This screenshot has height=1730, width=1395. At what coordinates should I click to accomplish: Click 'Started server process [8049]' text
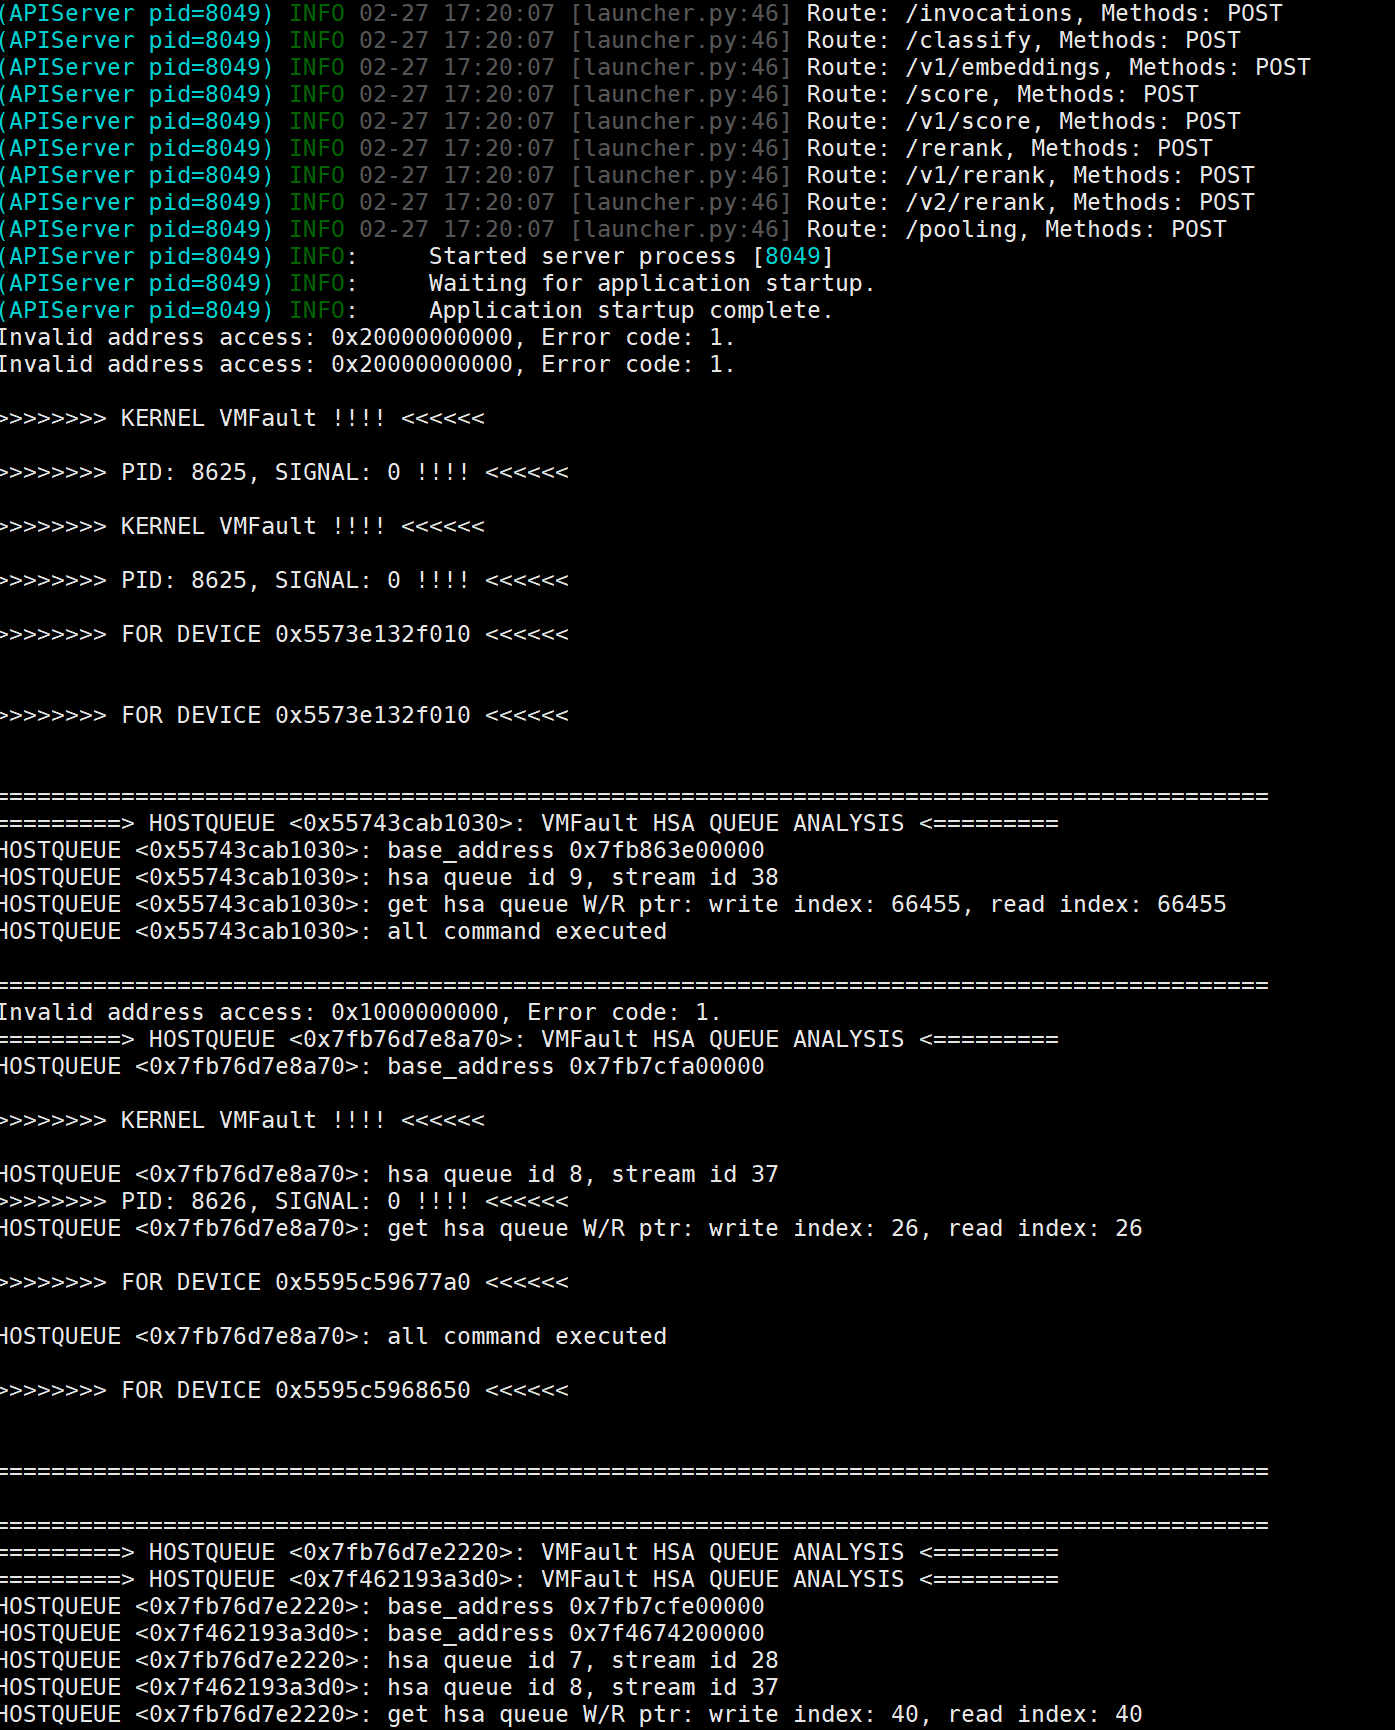click(x=631, y=256)
